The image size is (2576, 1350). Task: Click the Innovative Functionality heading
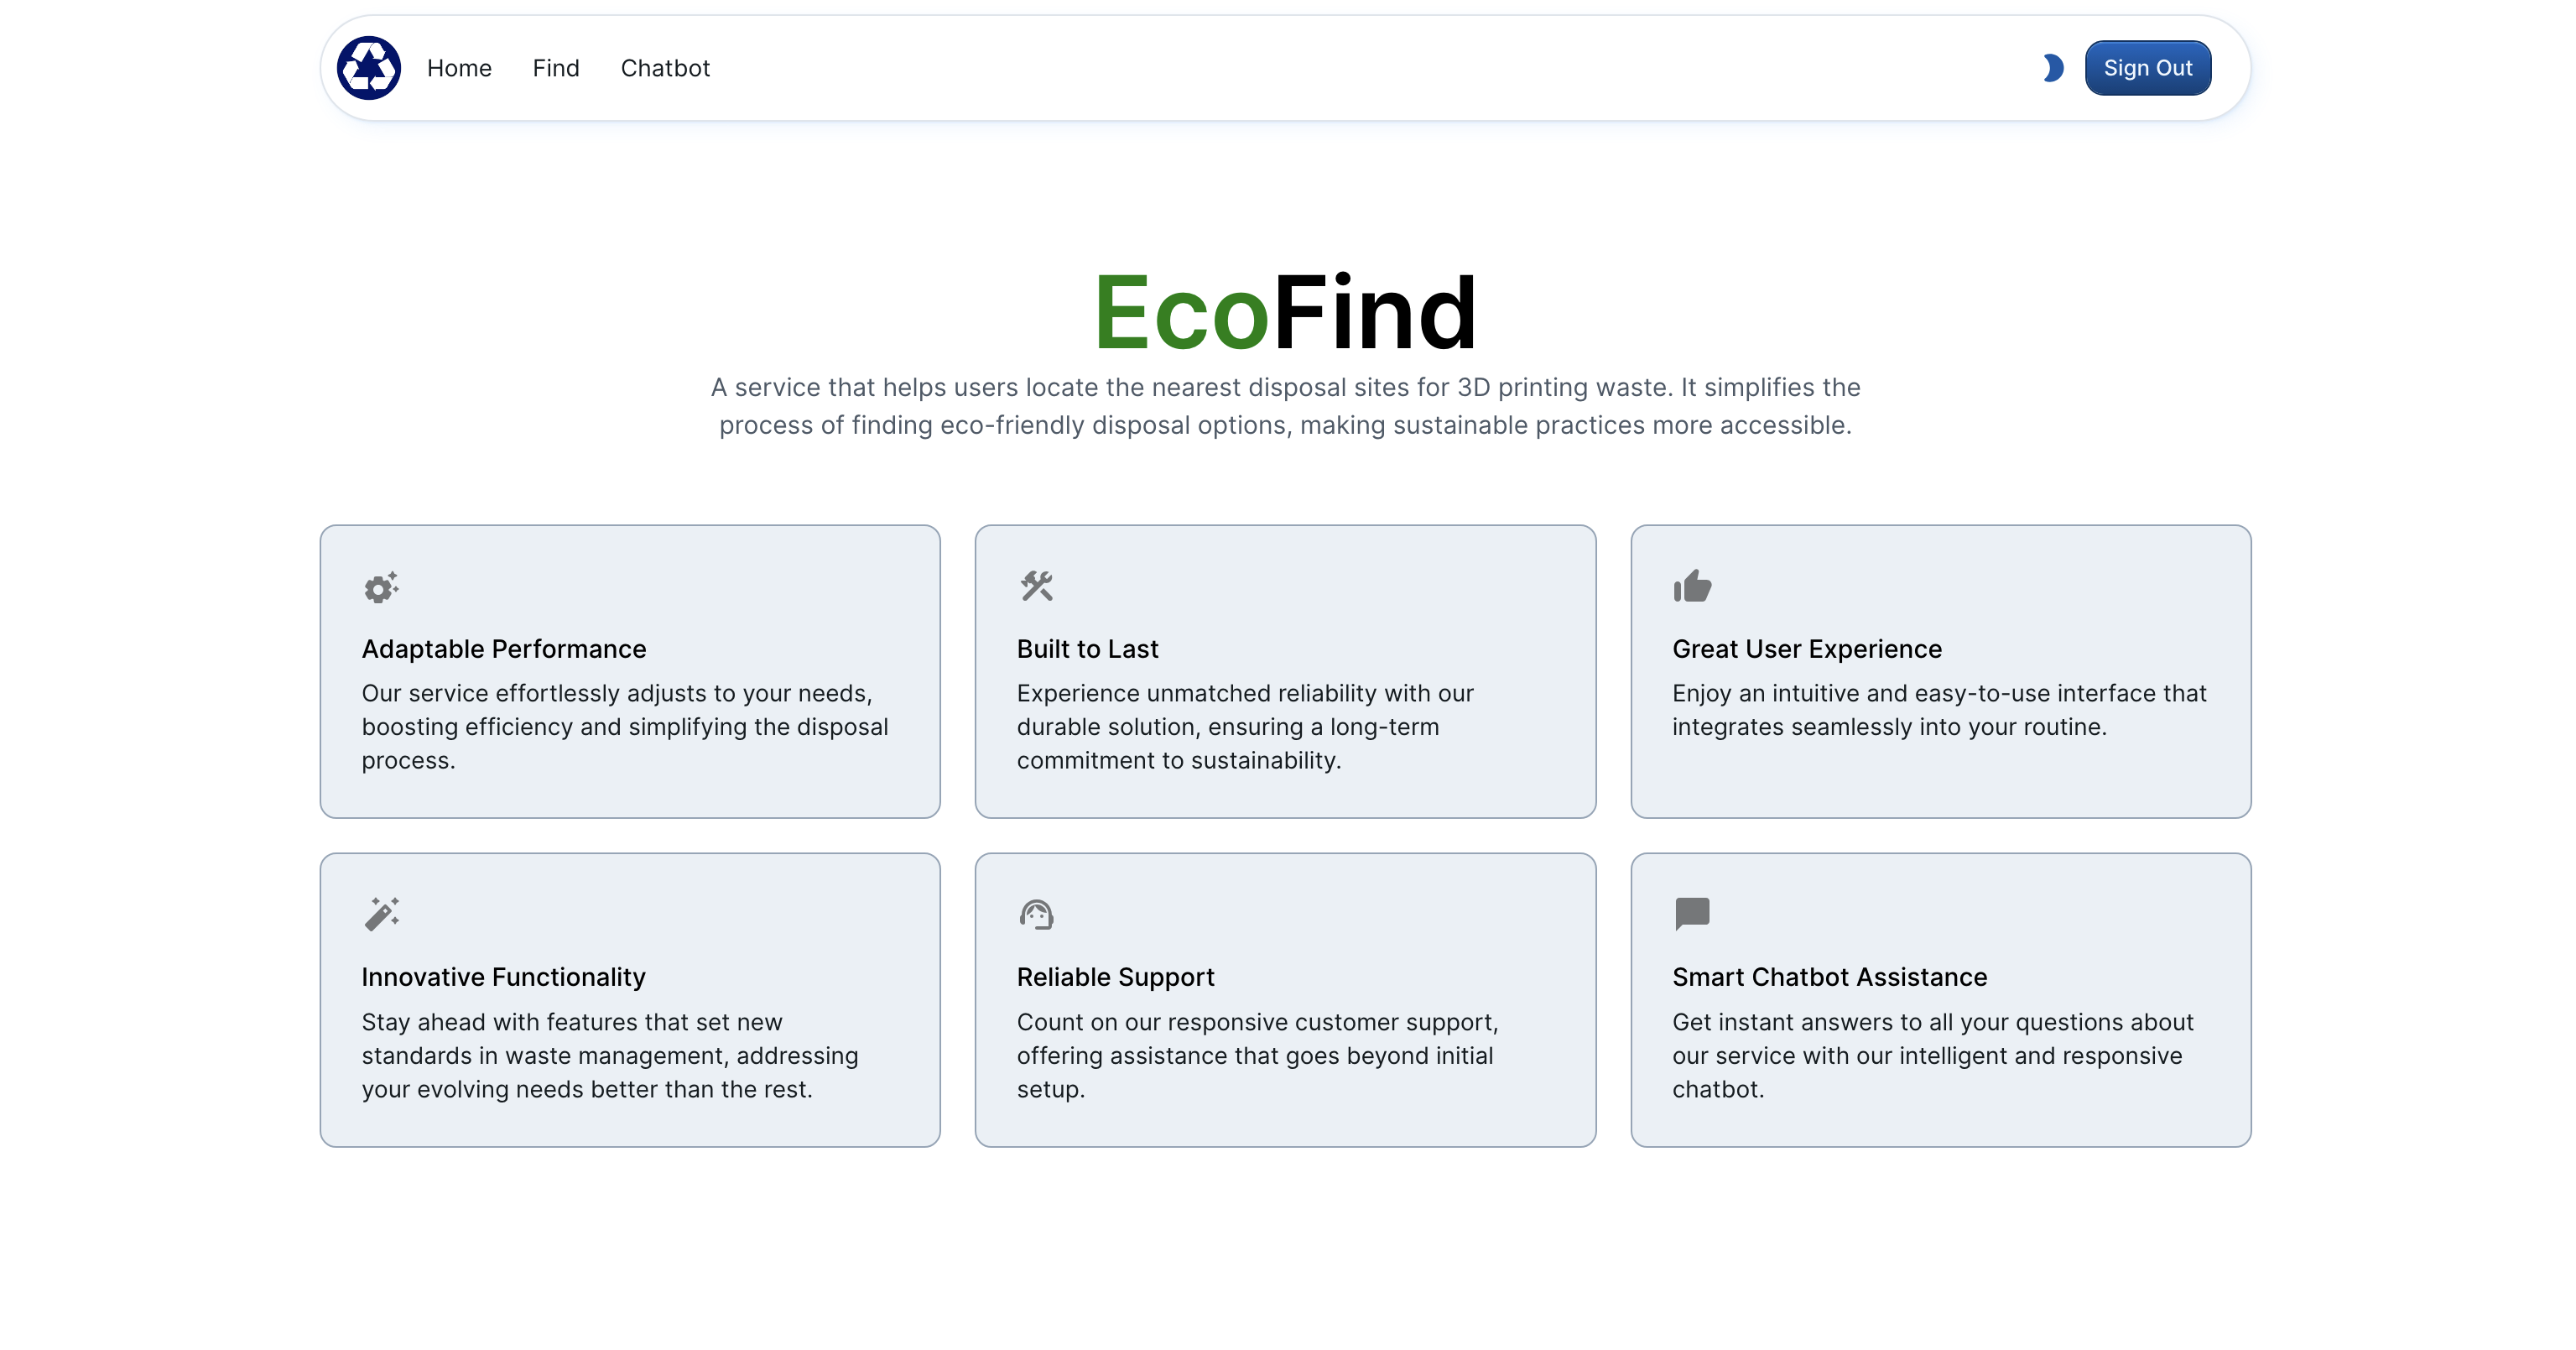(504, 977)
